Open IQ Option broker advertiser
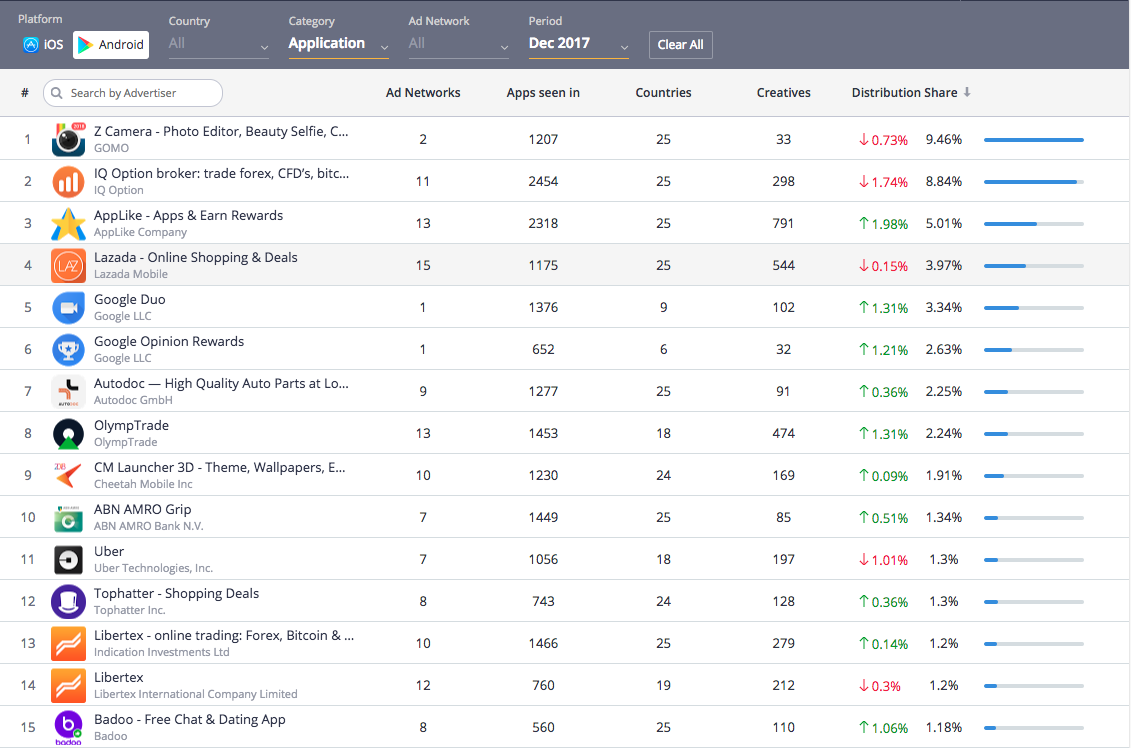The image size is (1131, 748). click(x=221, y=173)
